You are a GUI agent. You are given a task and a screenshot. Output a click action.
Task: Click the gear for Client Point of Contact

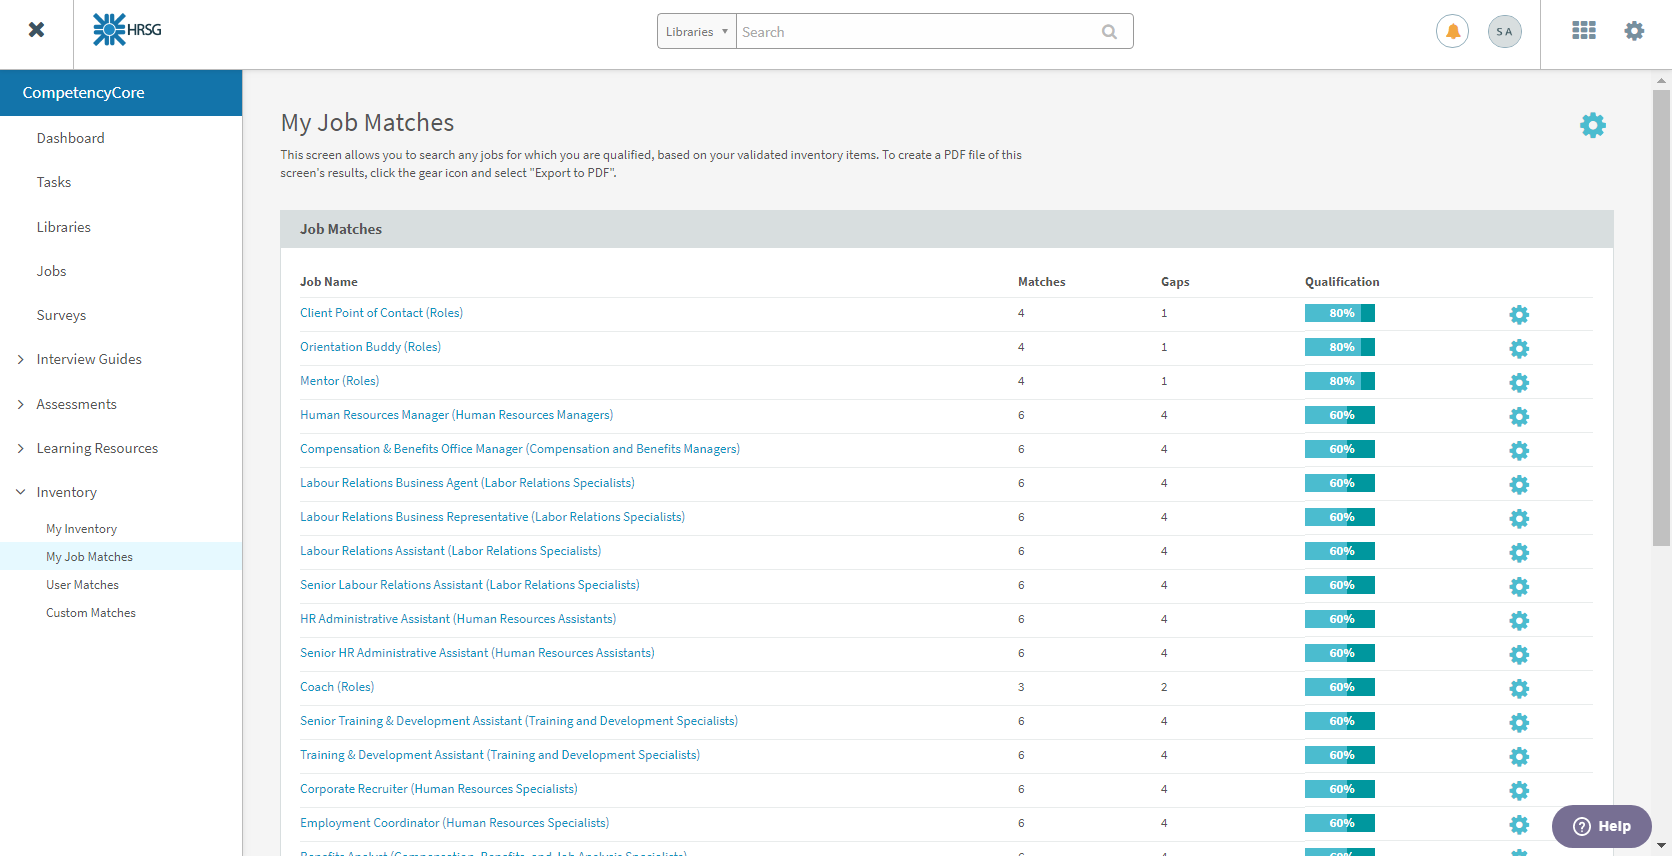[1519, 315]
